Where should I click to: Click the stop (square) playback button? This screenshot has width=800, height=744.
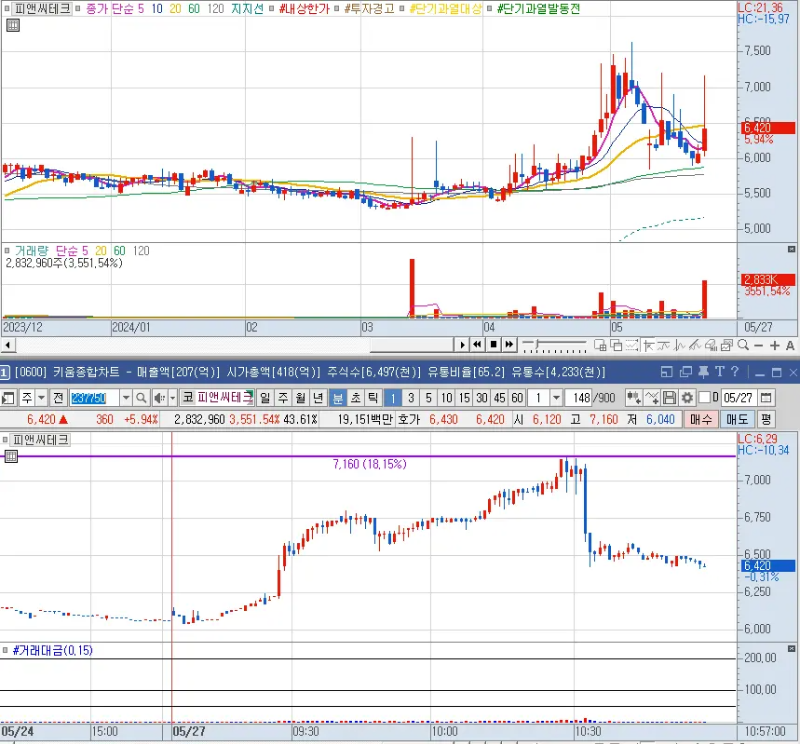[x=493, y=345]
